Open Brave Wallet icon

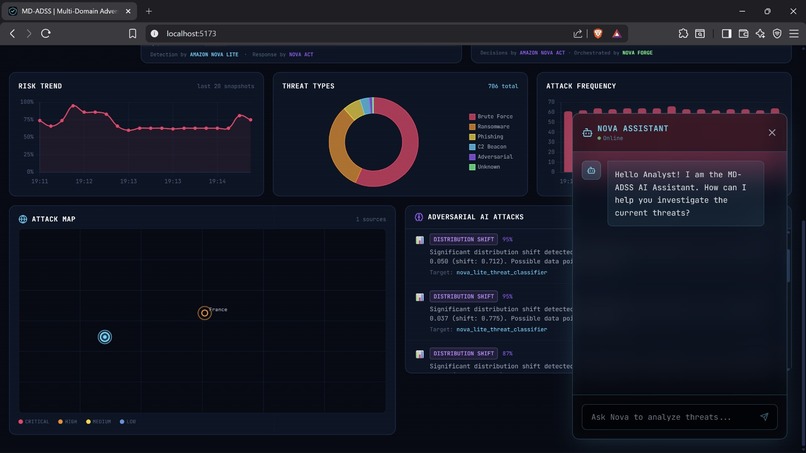pyautogui.click(x=743, y=33)
